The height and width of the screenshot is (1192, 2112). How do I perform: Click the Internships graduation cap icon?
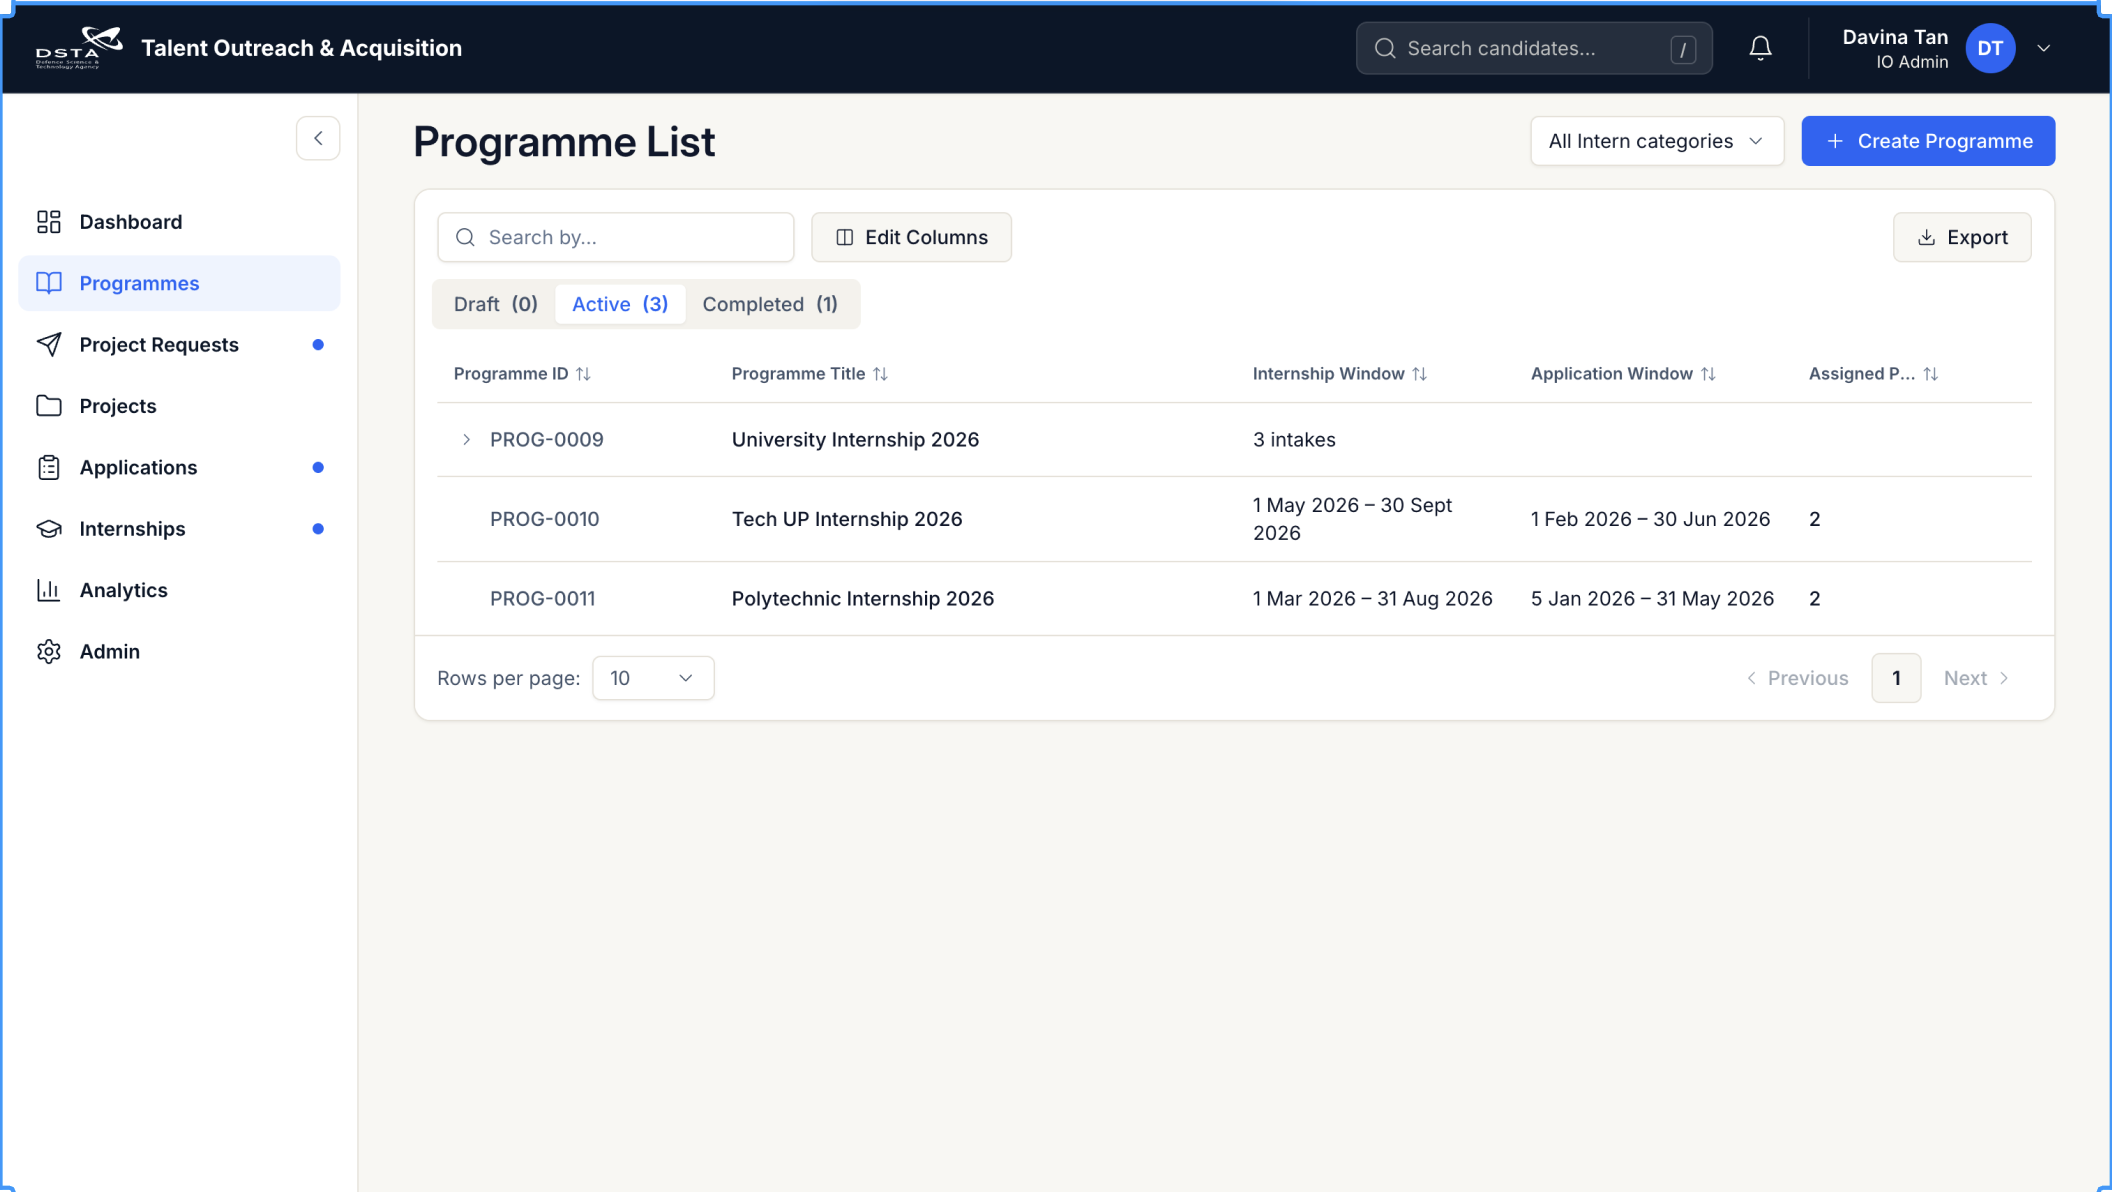pos(49,529)
